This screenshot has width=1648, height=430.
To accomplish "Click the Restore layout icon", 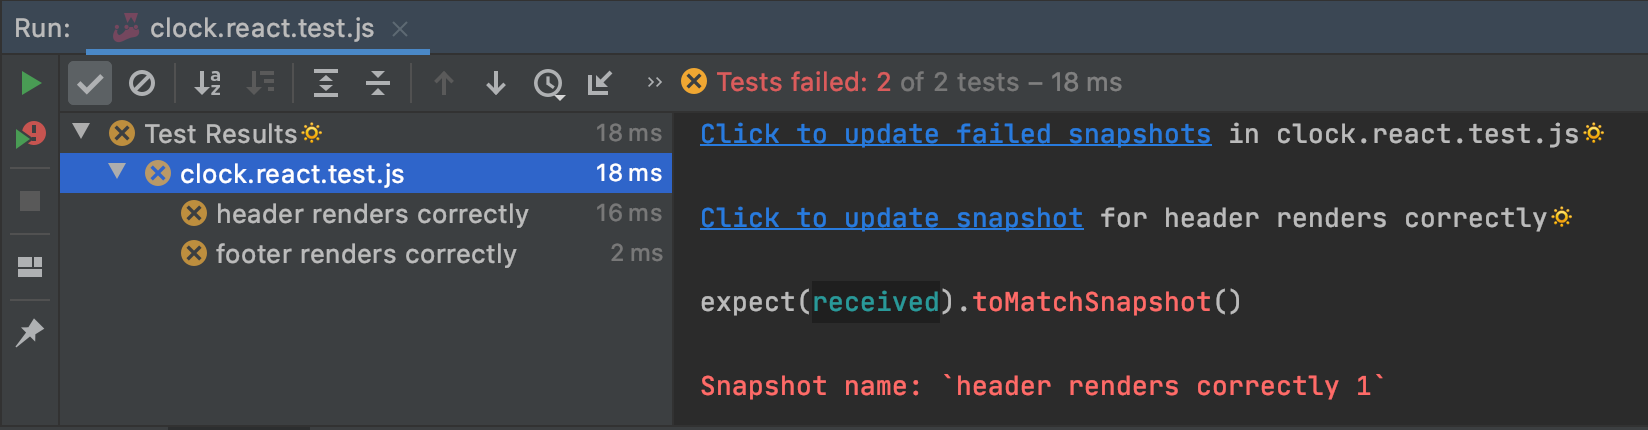I will (x=30, y=266).
